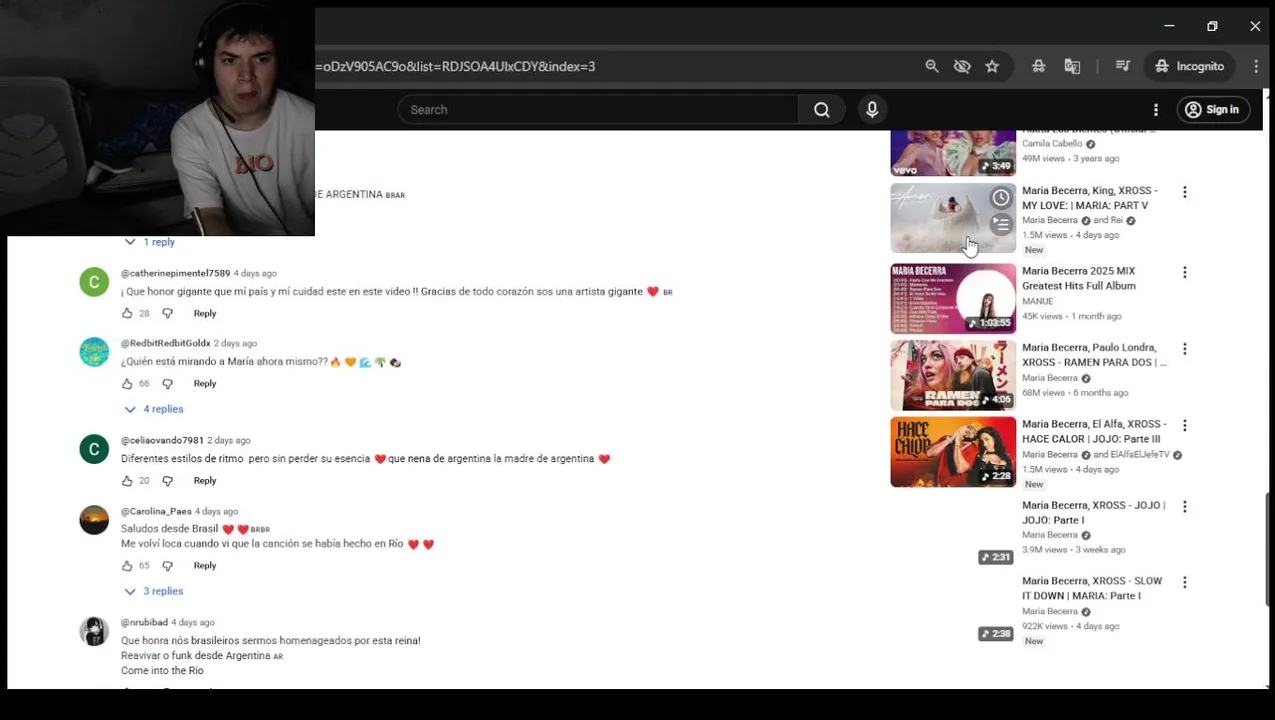Reply to Carolina_Paes's comment

tap(205, 565)
